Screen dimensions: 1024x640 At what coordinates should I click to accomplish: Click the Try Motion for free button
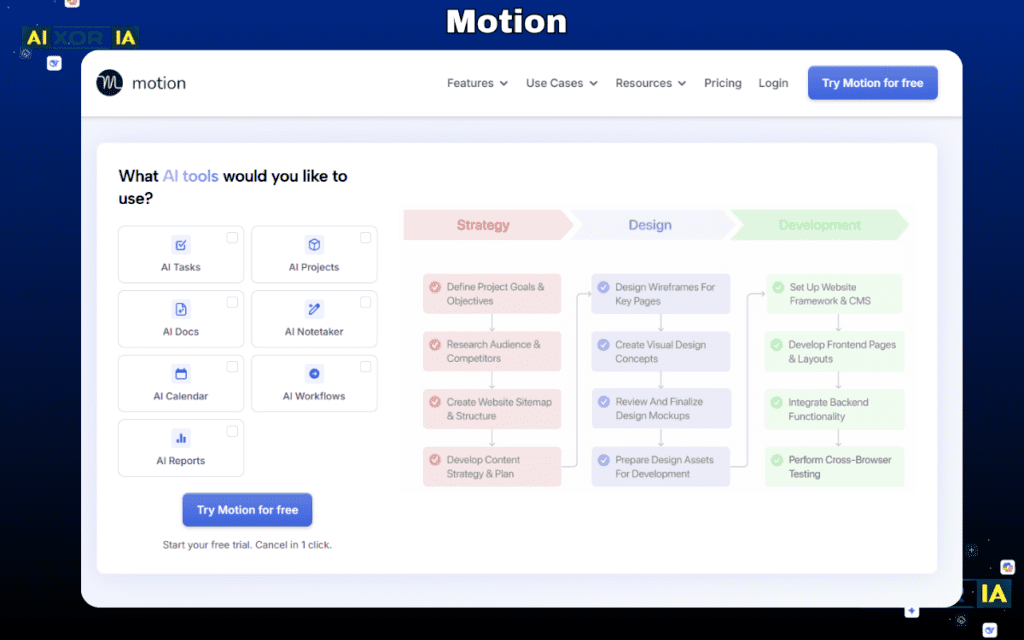(872, 83)
